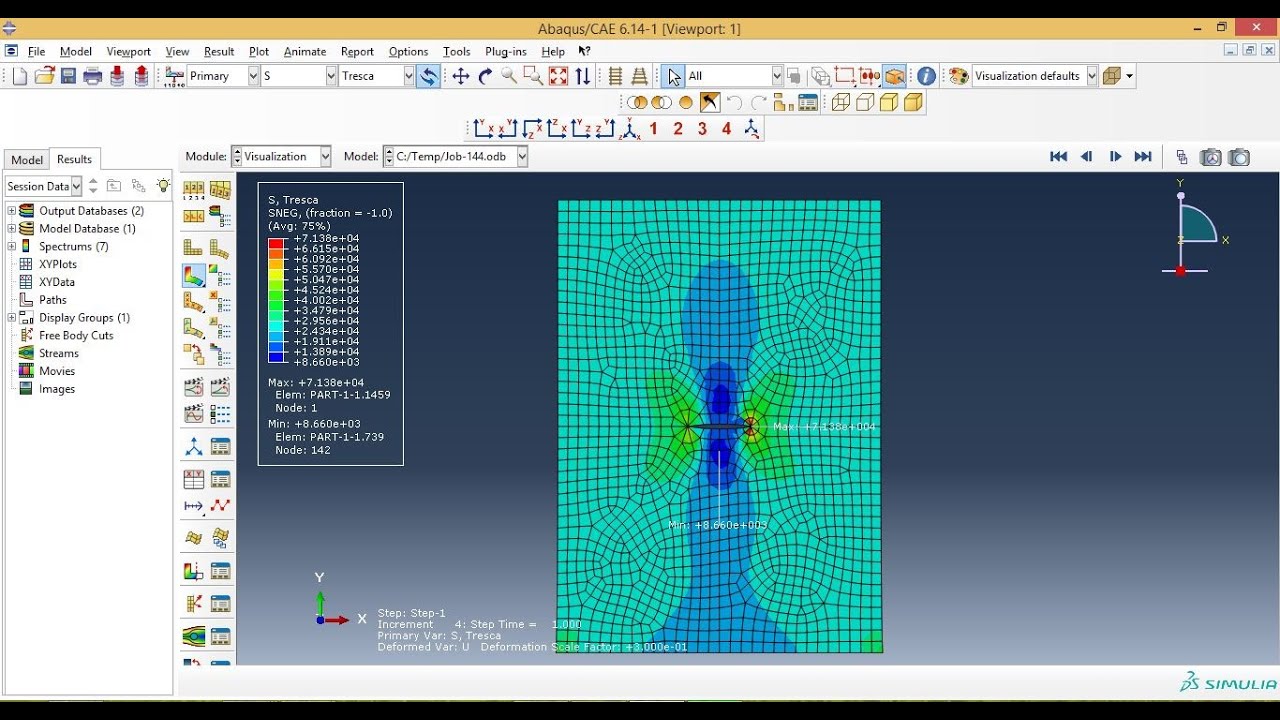Expand the Spectrums tree node
1280x720 pixels.
point(12,247)
